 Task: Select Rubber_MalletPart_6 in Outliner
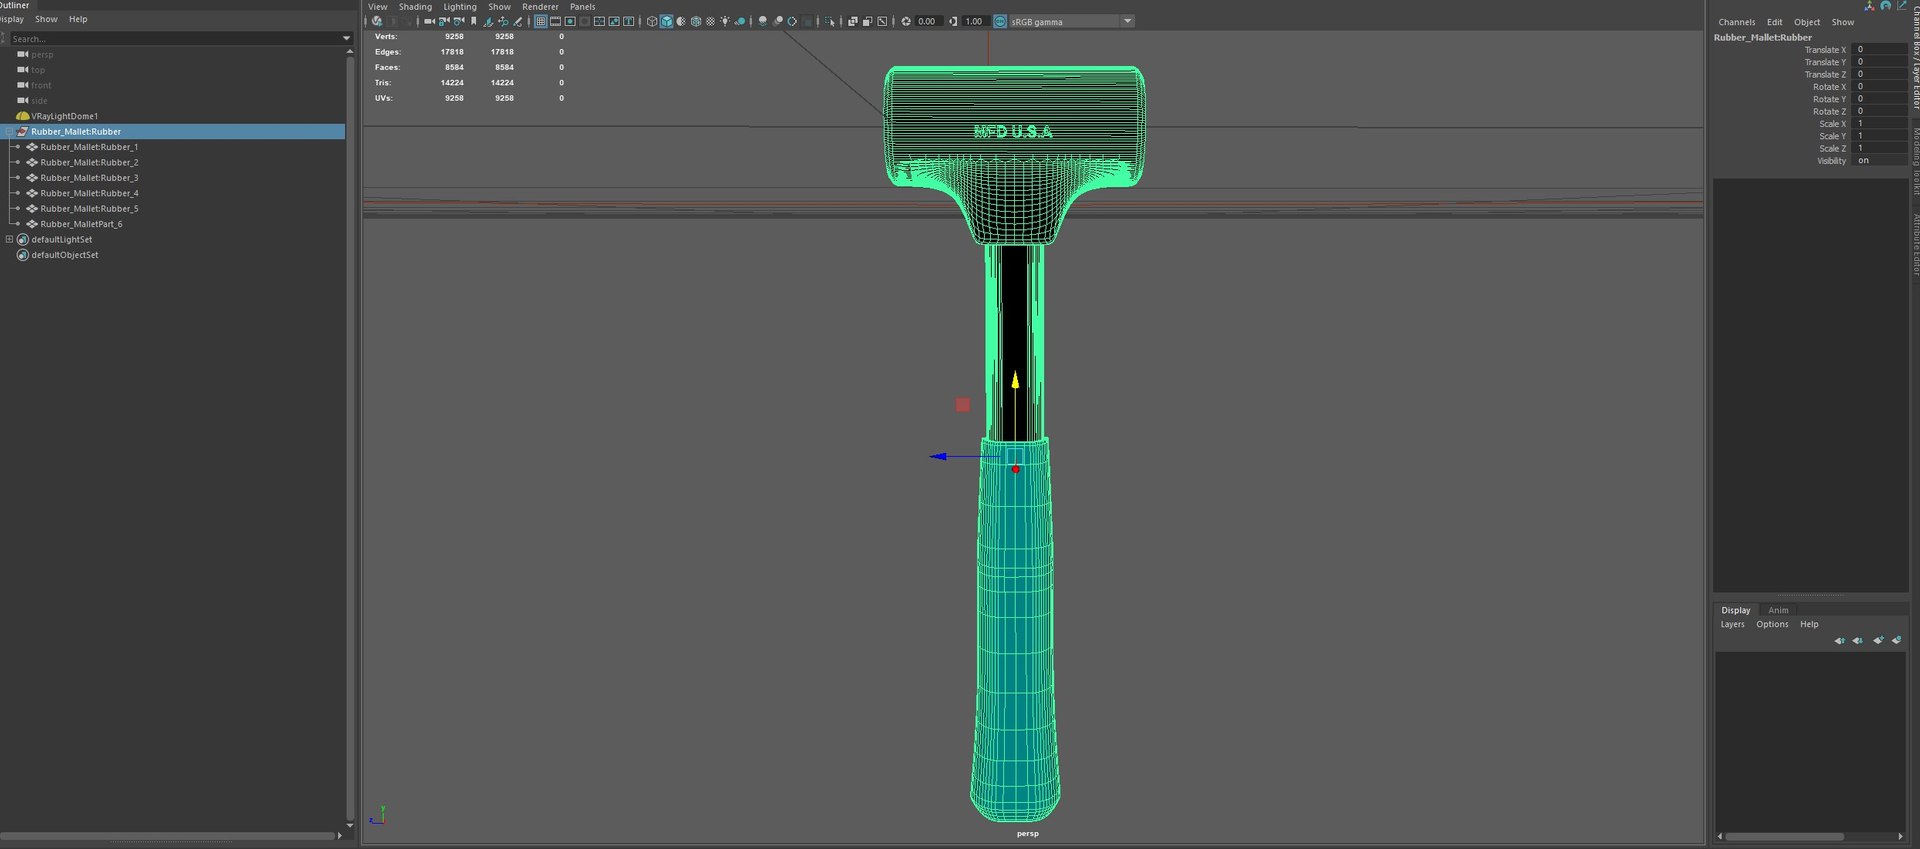click(x=81, y=224)
